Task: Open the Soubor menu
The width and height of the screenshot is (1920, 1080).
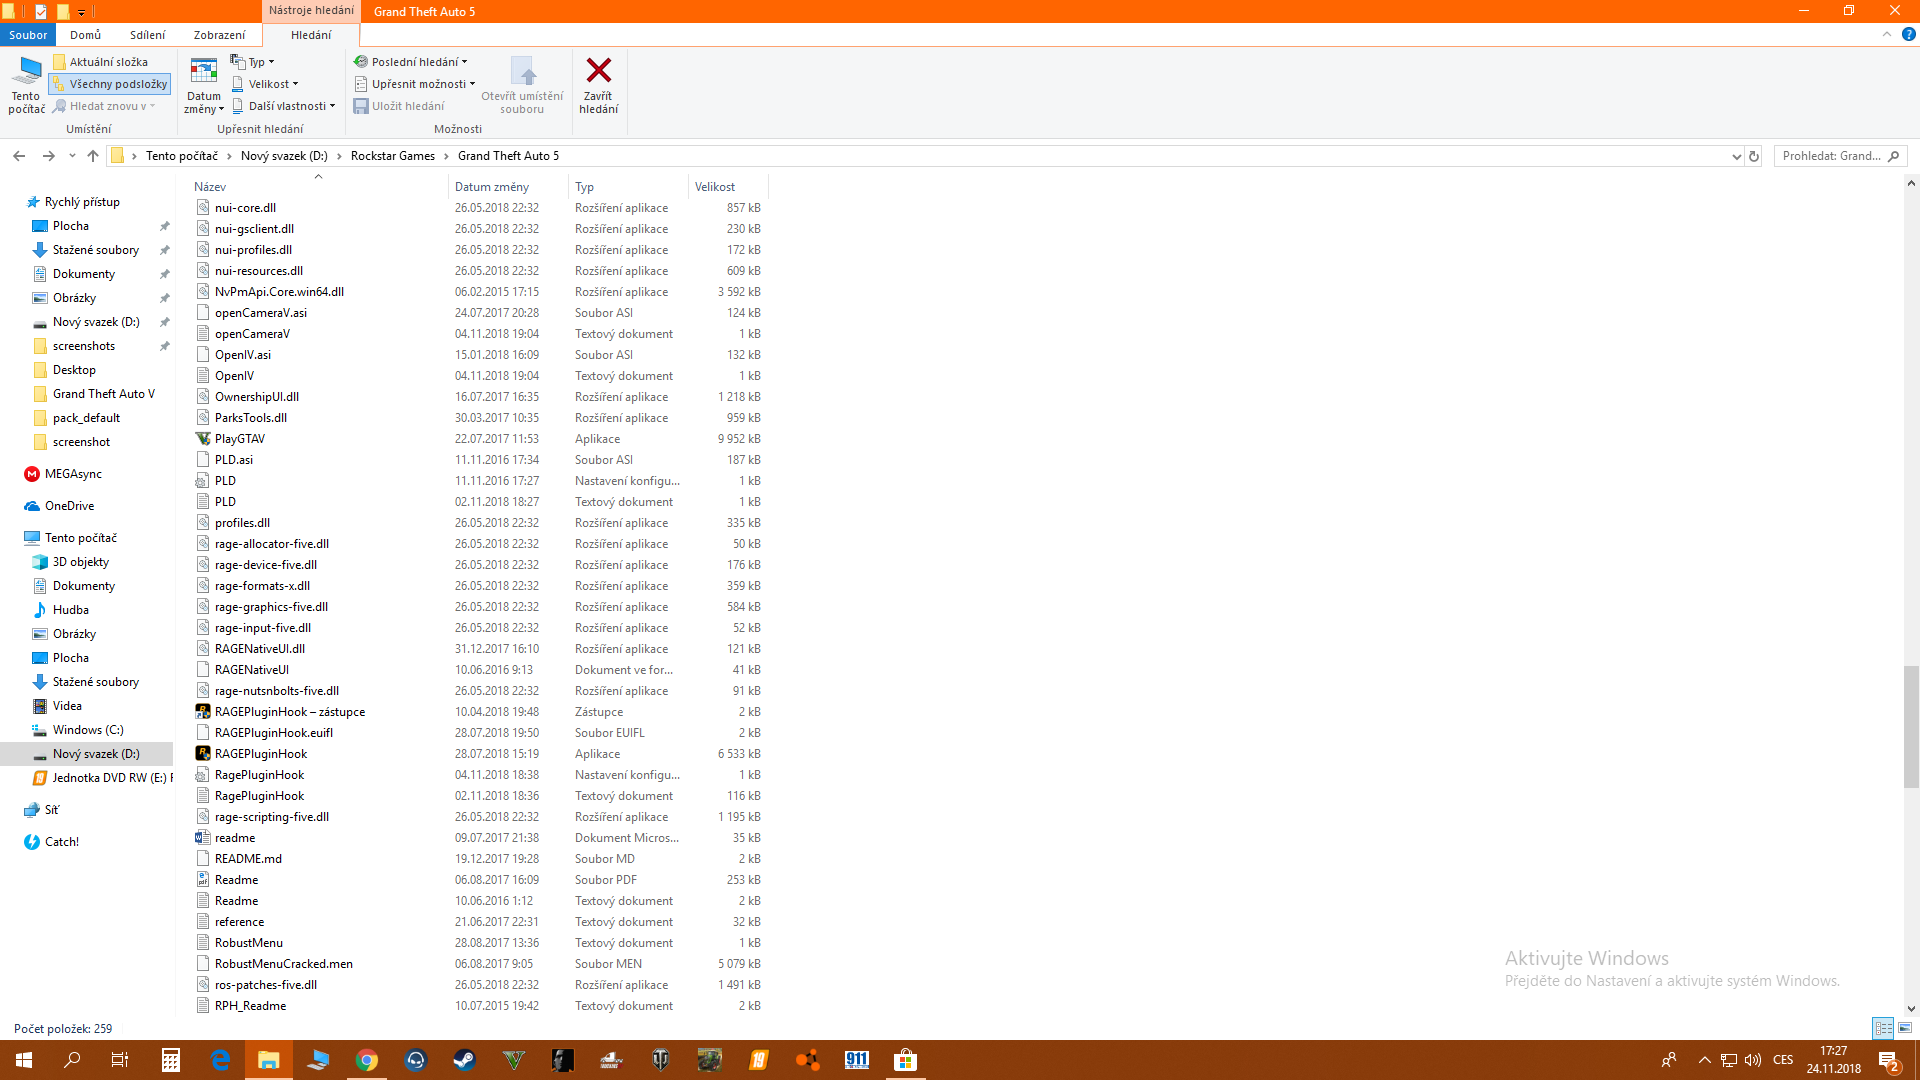Action: tap(28, 35)
